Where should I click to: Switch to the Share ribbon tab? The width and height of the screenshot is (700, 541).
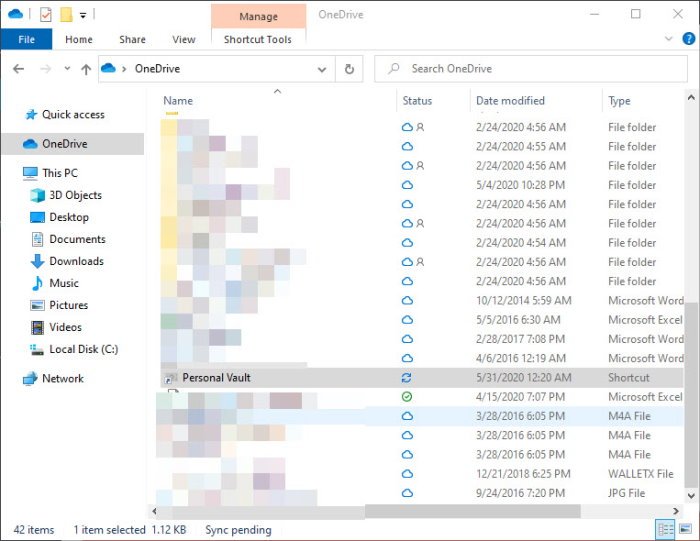(x=132, y=39)
